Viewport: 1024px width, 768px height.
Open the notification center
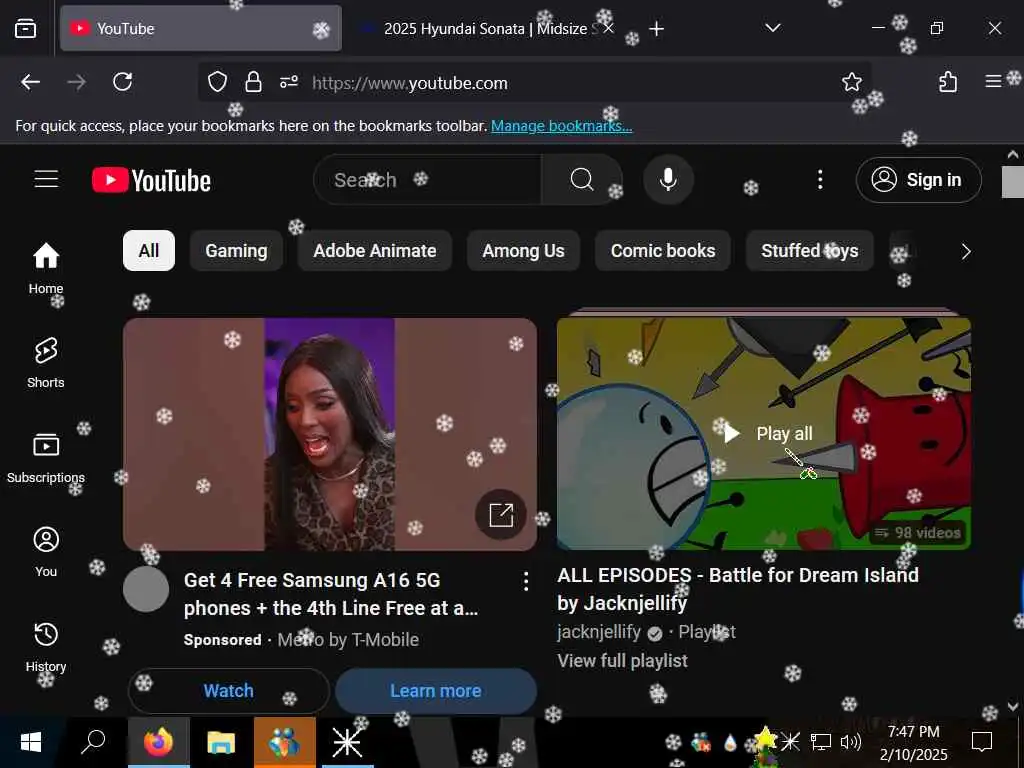point(982,742)
